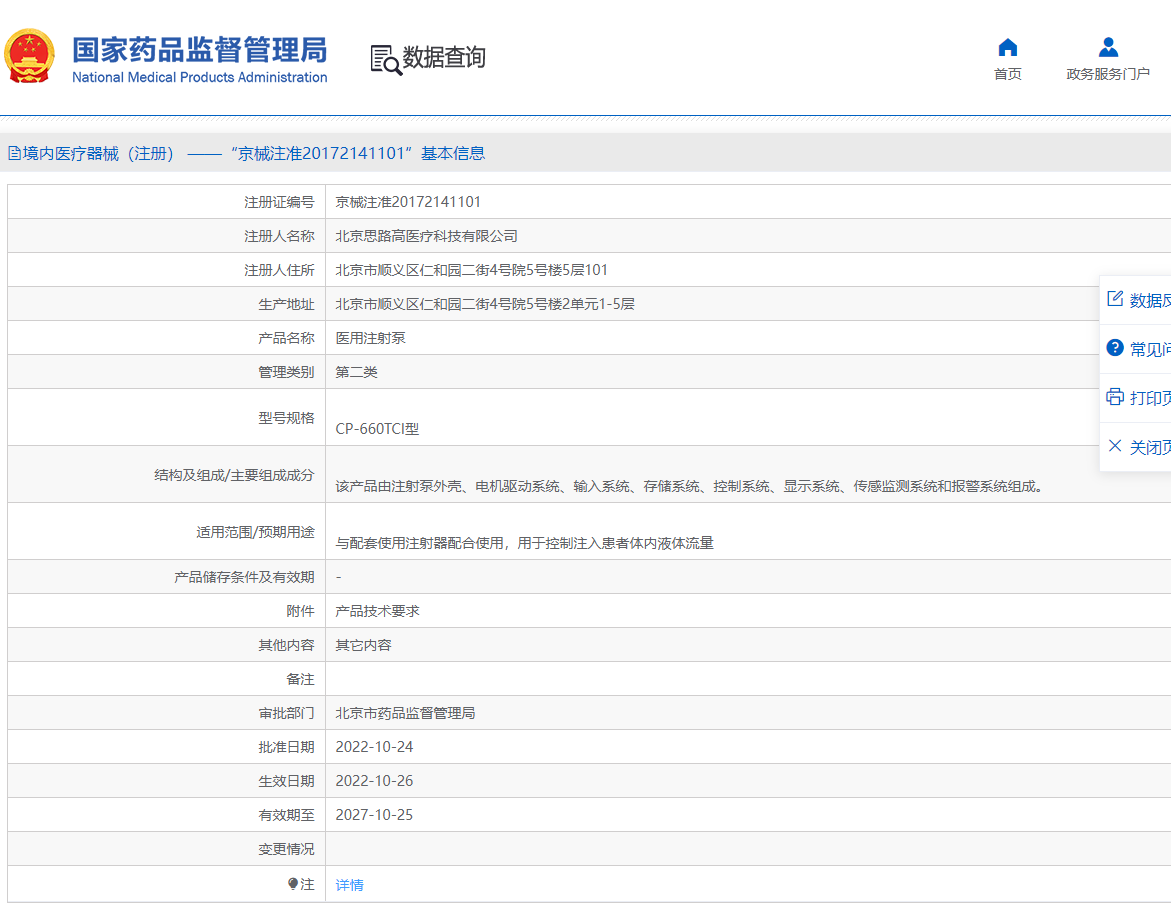The image size is (1171, 904).
Task: Click approval date 2022-10-24
Action: coord(374,747)
